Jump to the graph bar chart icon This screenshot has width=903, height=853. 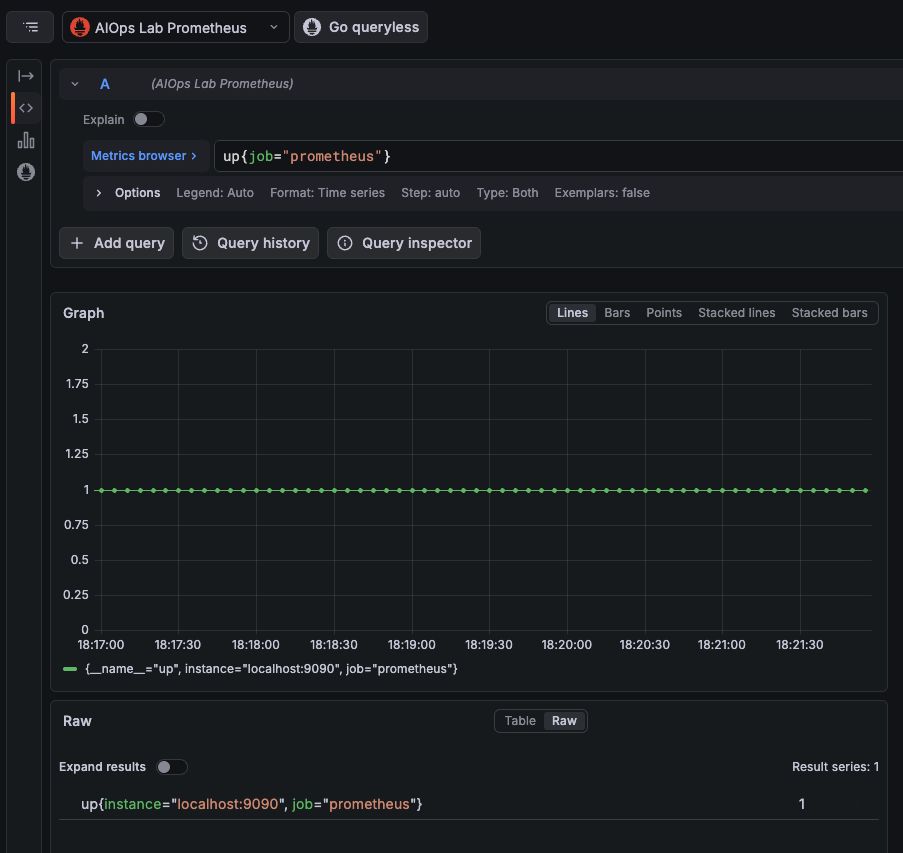tap(26, 140)
